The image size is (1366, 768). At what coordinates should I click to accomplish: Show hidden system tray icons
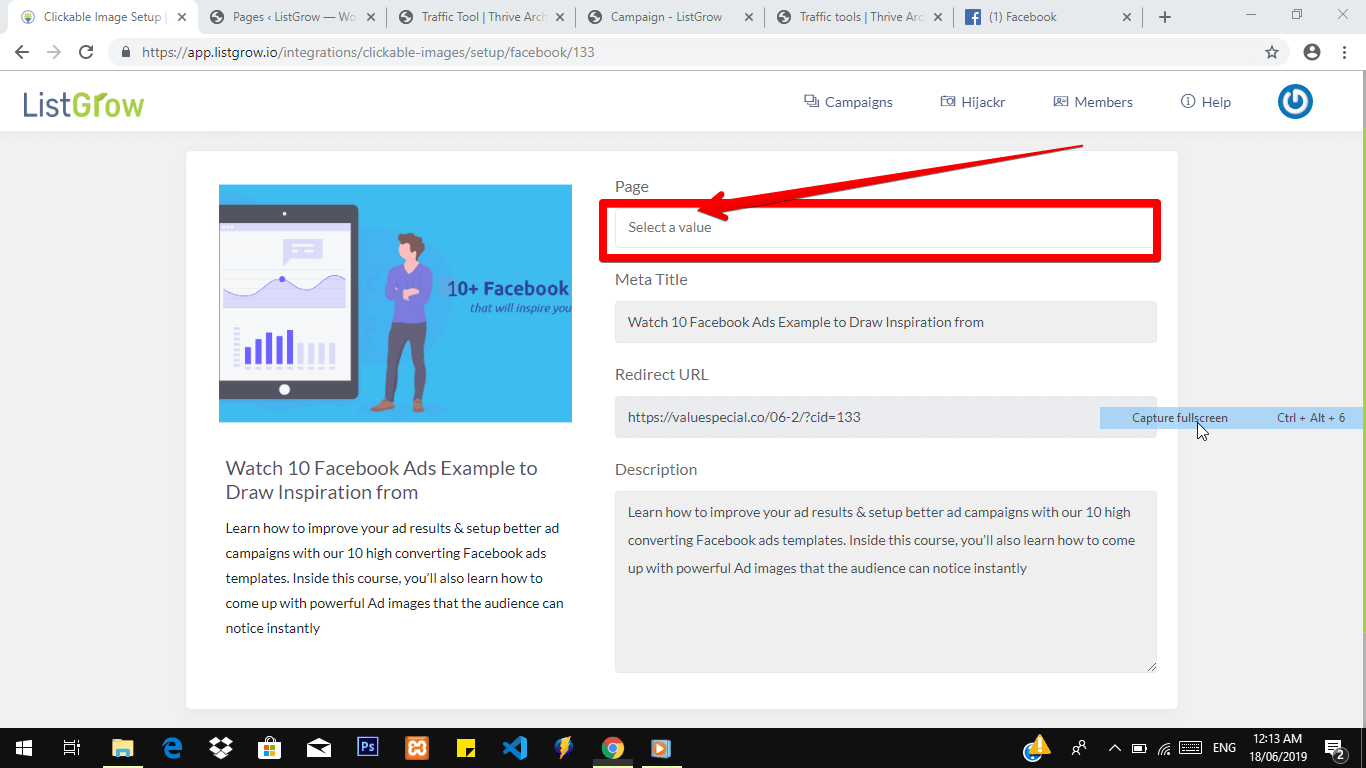point(1114,748)
